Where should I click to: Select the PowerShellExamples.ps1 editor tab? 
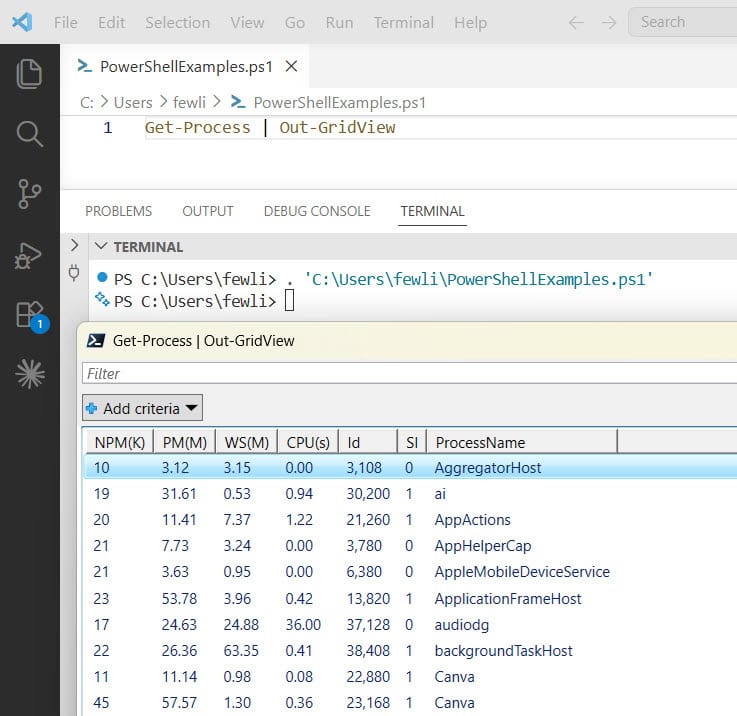click(x=186, y=66)
